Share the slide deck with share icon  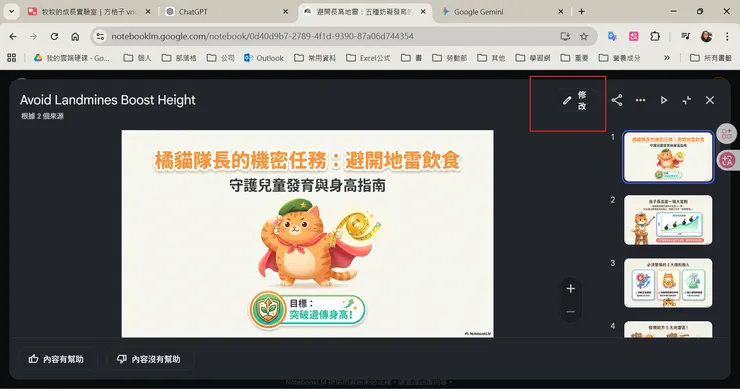click(617, 100)
